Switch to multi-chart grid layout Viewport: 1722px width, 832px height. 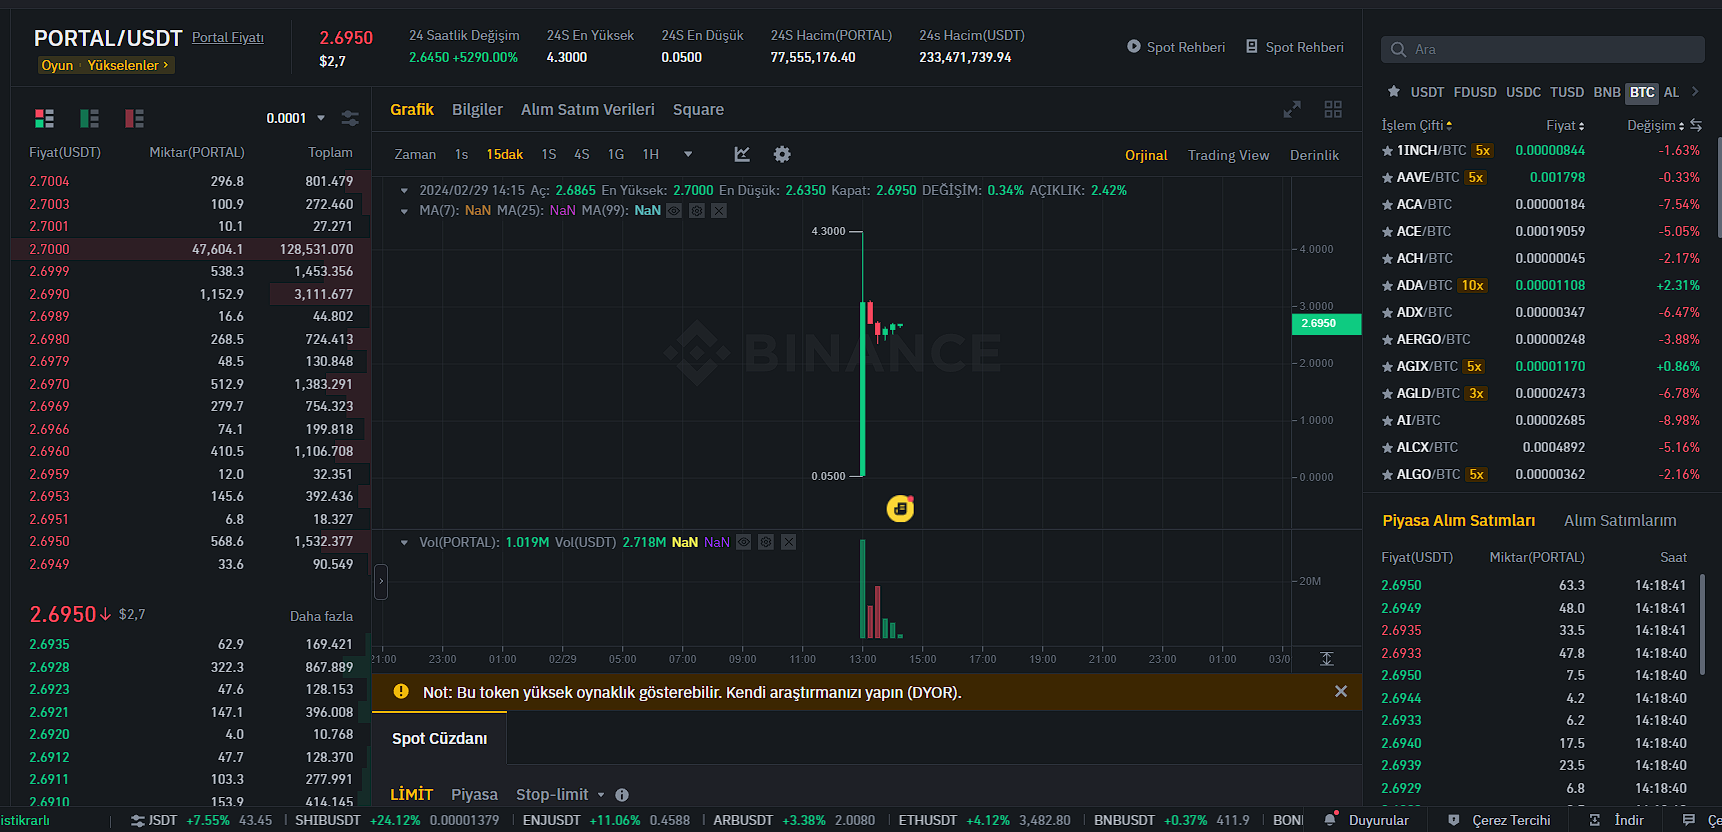(x=1333, y=109)
